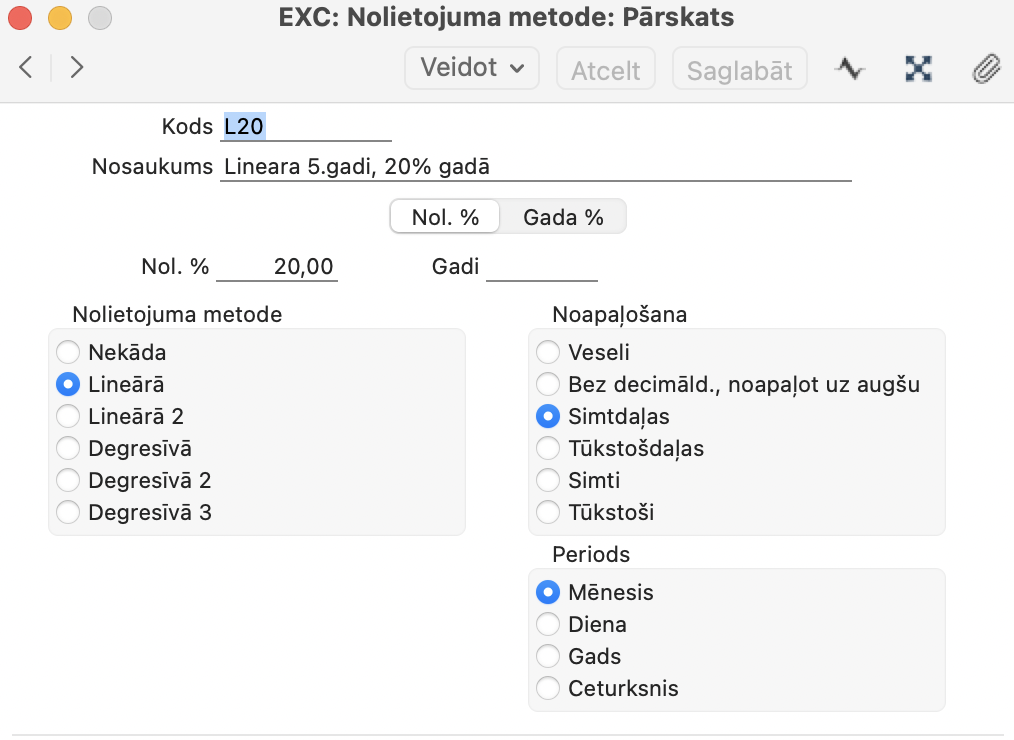Click the Saglabāt button
Image resolution: width=1014 pixels, height=740 pixels.
coord(740,70)
